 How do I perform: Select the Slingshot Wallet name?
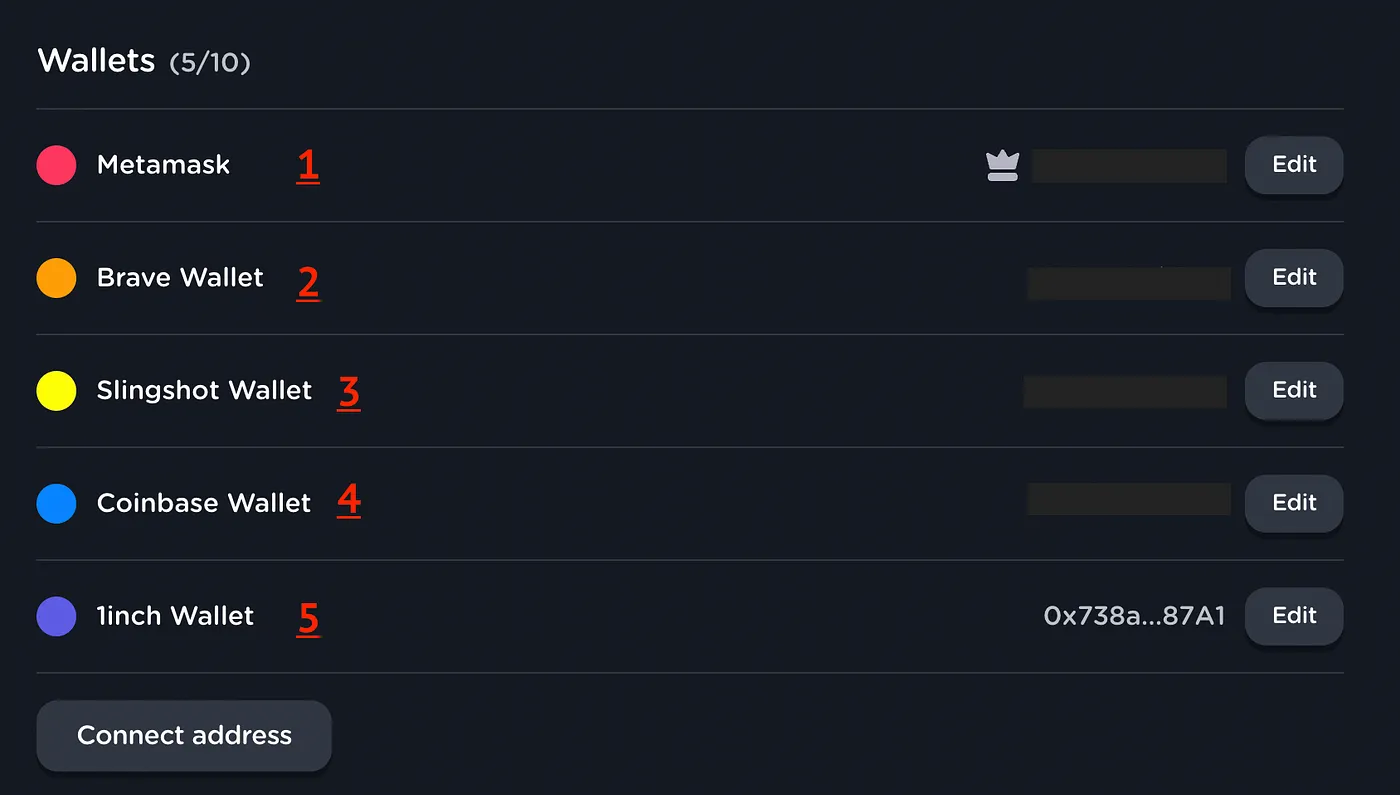point(204,391)
